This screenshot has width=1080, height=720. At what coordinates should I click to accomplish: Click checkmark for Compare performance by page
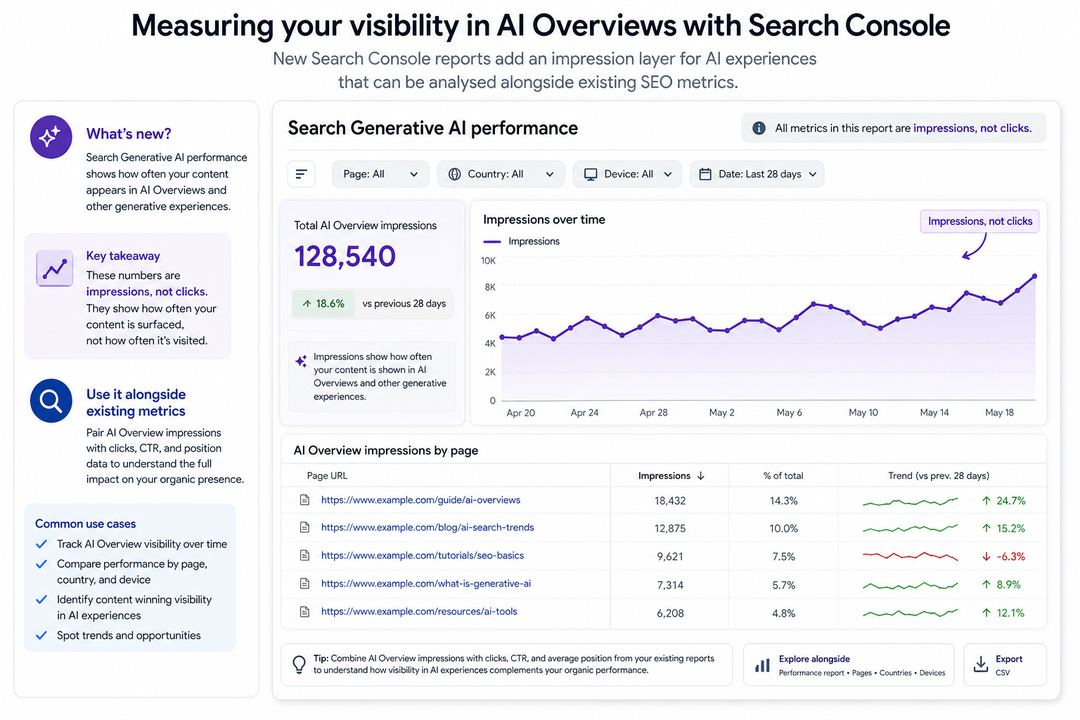[41, 564]
